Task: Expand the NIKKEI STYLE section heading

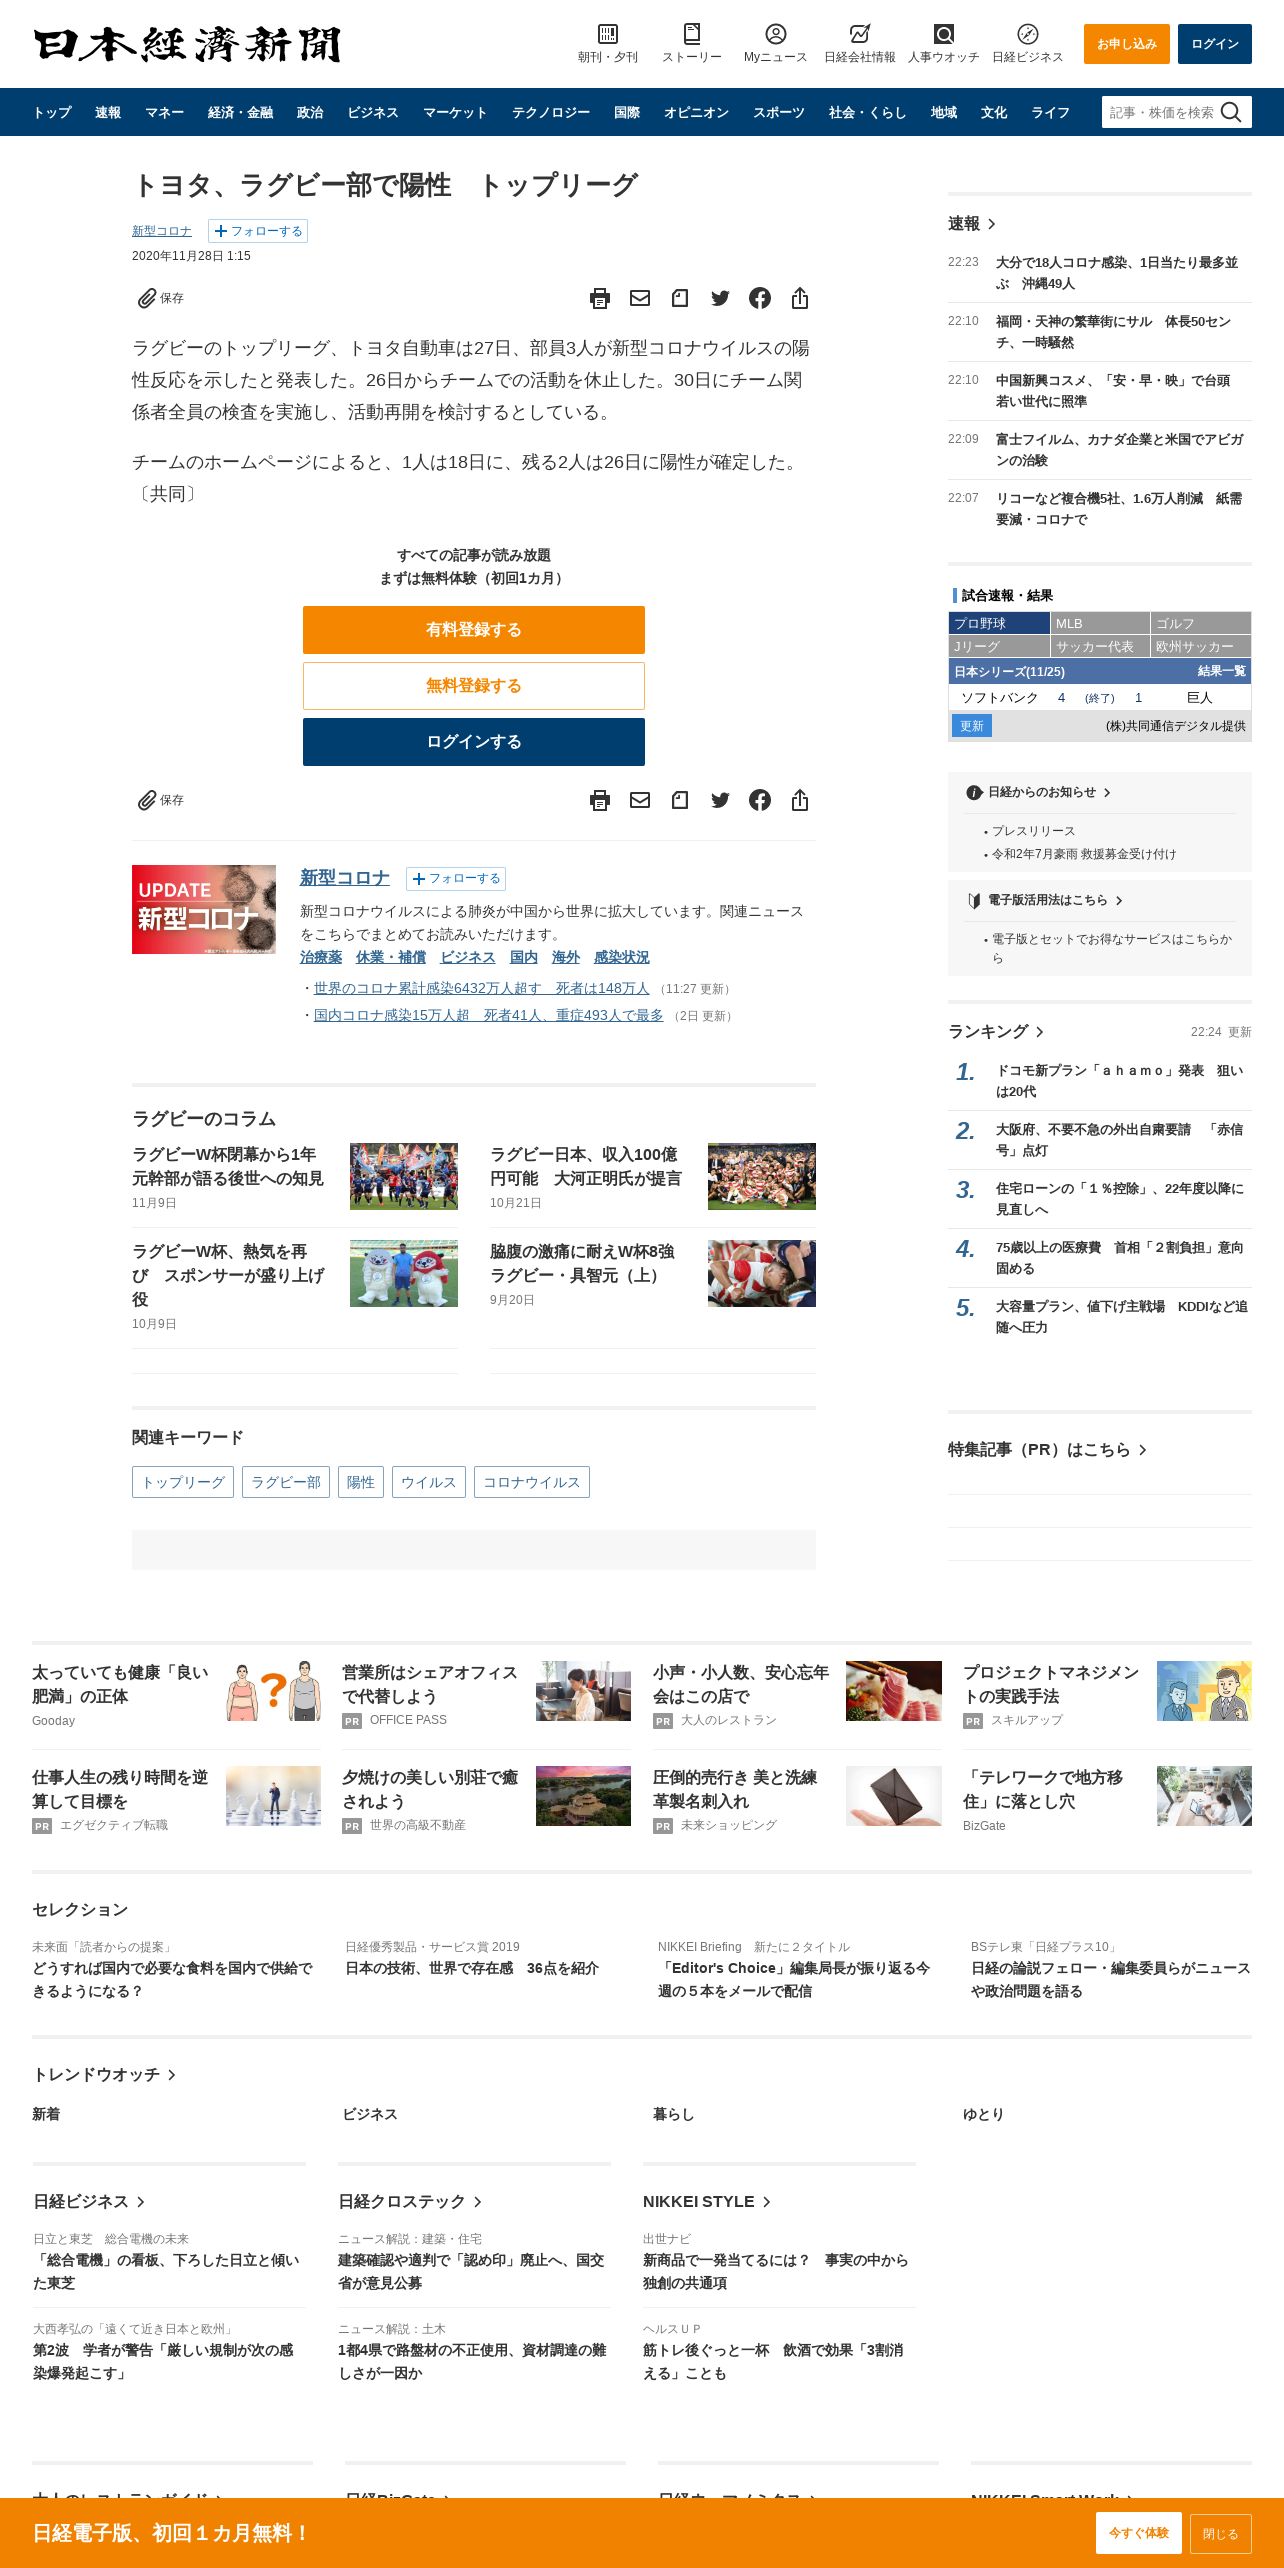Action: point(707,2202)
